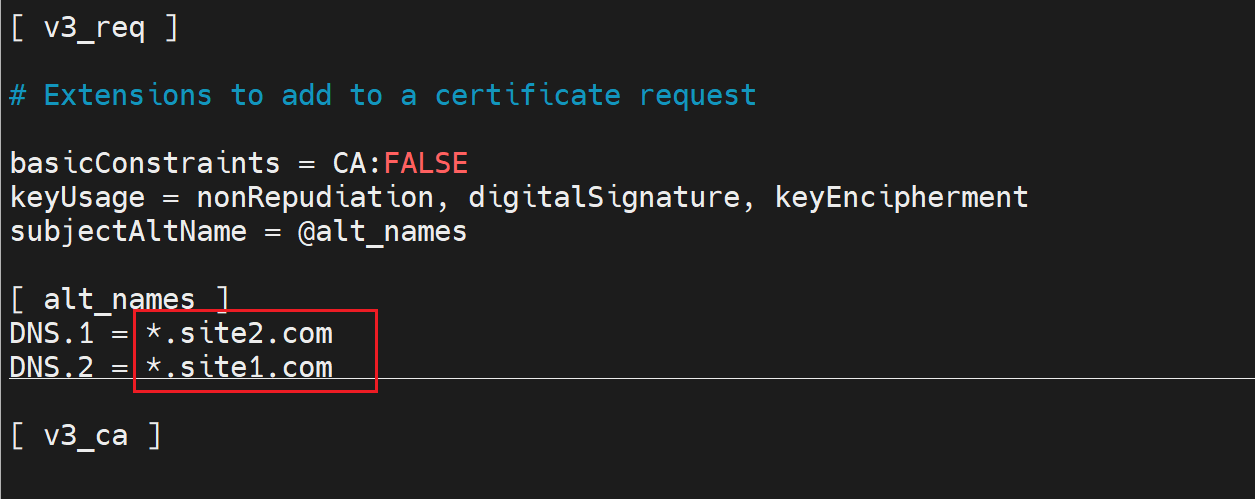The height and width of the screenshot is (499, 1255).
Task: Place cursor on basicConstraints key
Action: click(145, 162)
